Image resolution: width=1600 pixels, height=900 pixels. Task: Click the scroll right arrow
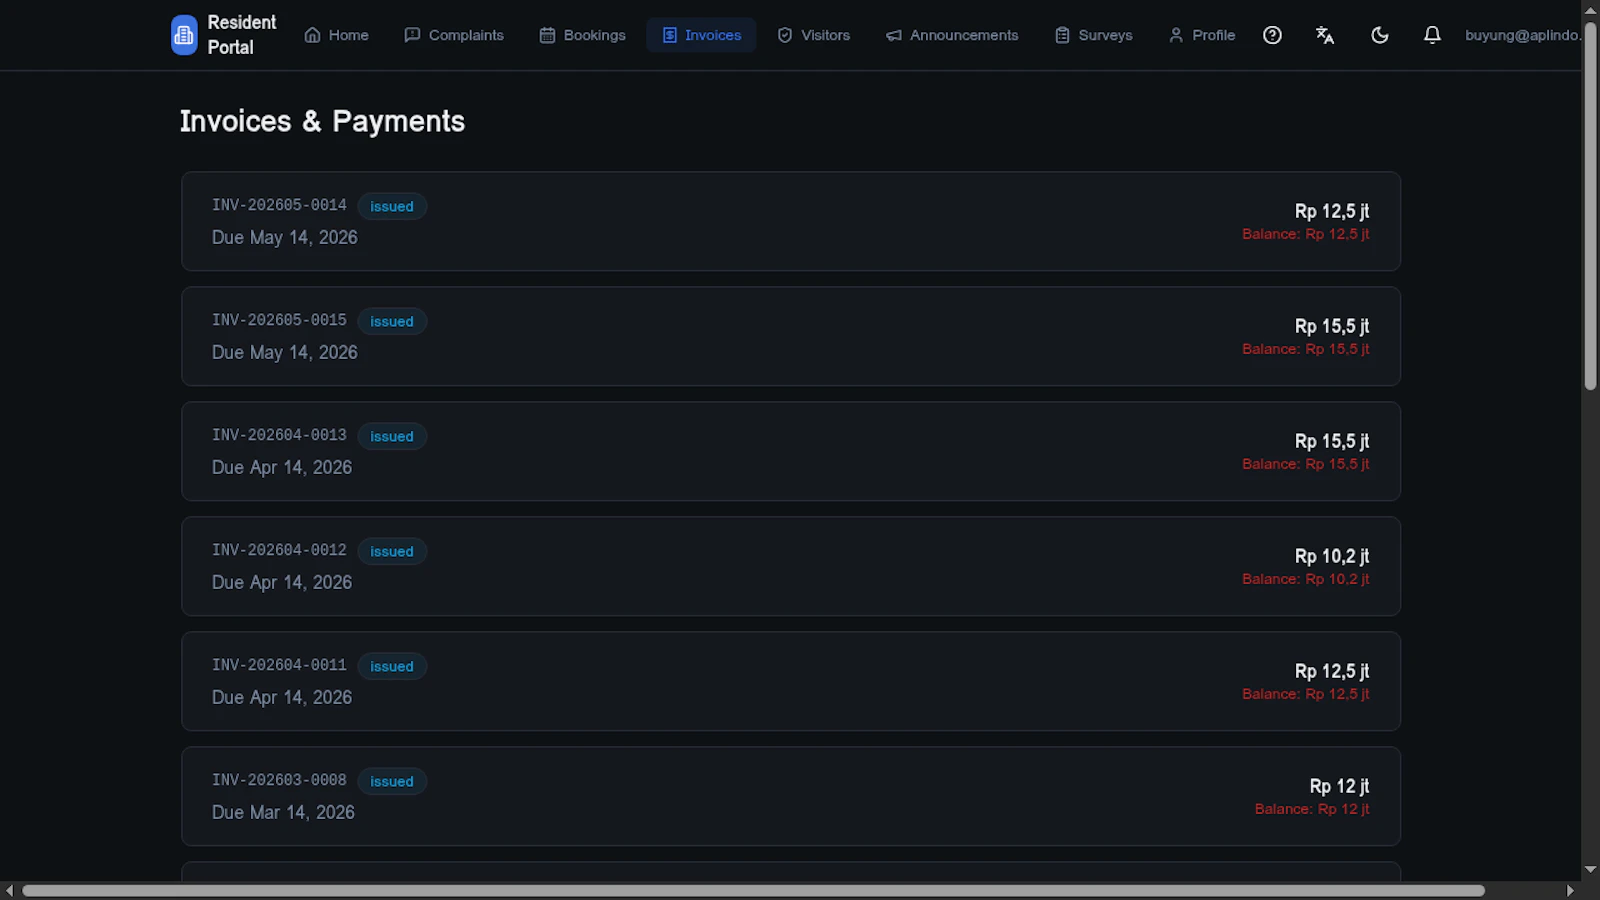(x=1570, y=890)
